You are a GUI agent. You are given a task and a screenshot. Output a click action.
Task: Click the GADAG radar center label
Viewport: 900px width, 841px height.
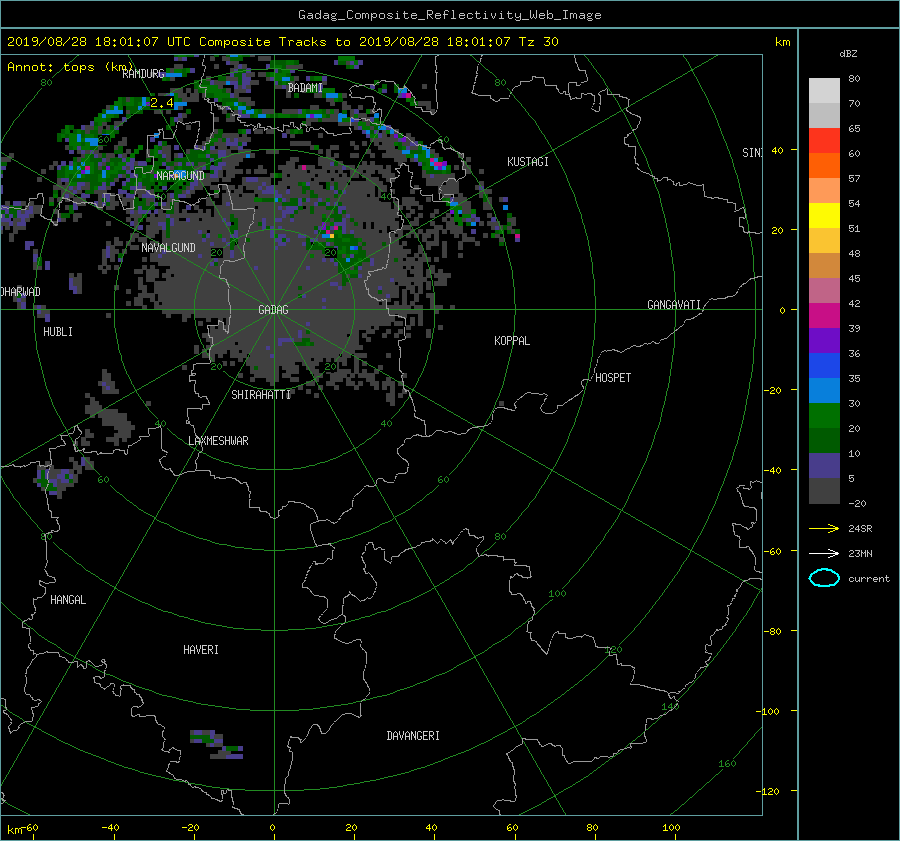point(273,310)
